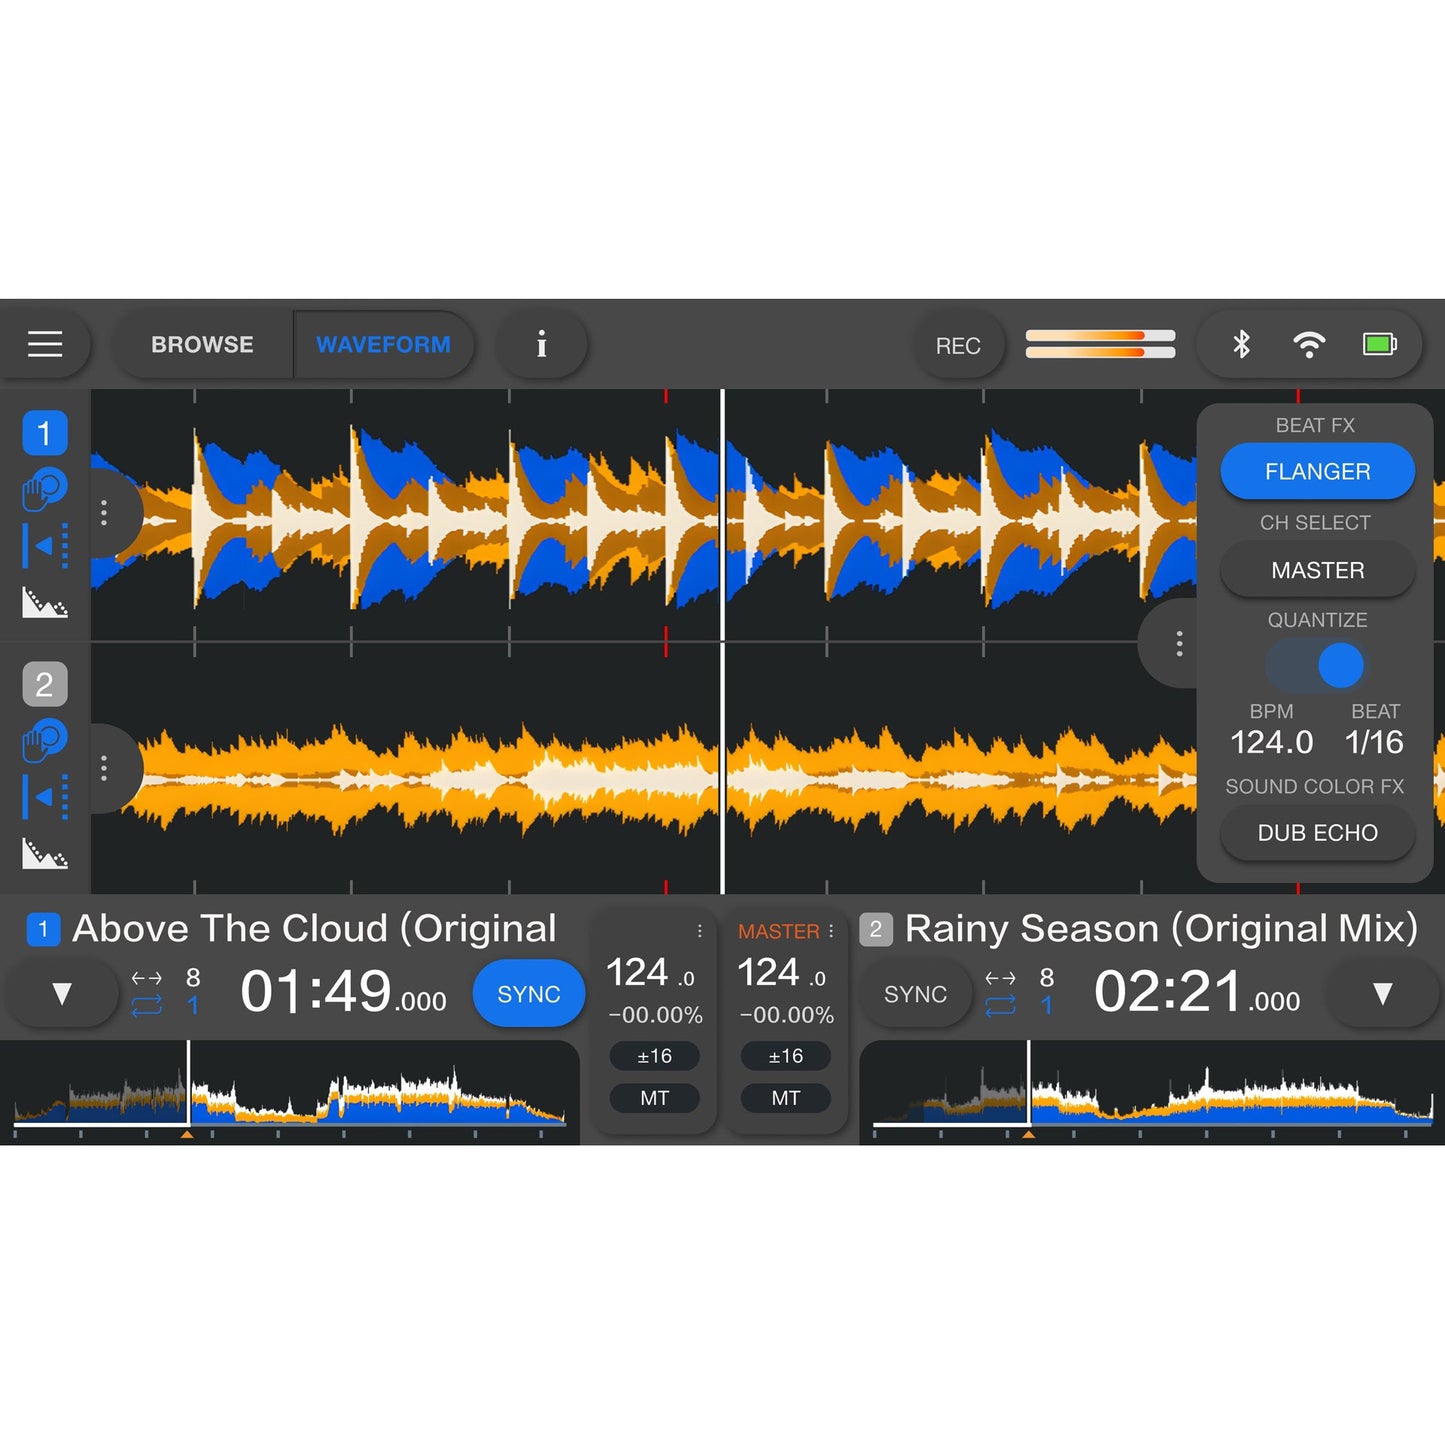
Task: Tap the REC icon to start recording
Action: [958, 344]
